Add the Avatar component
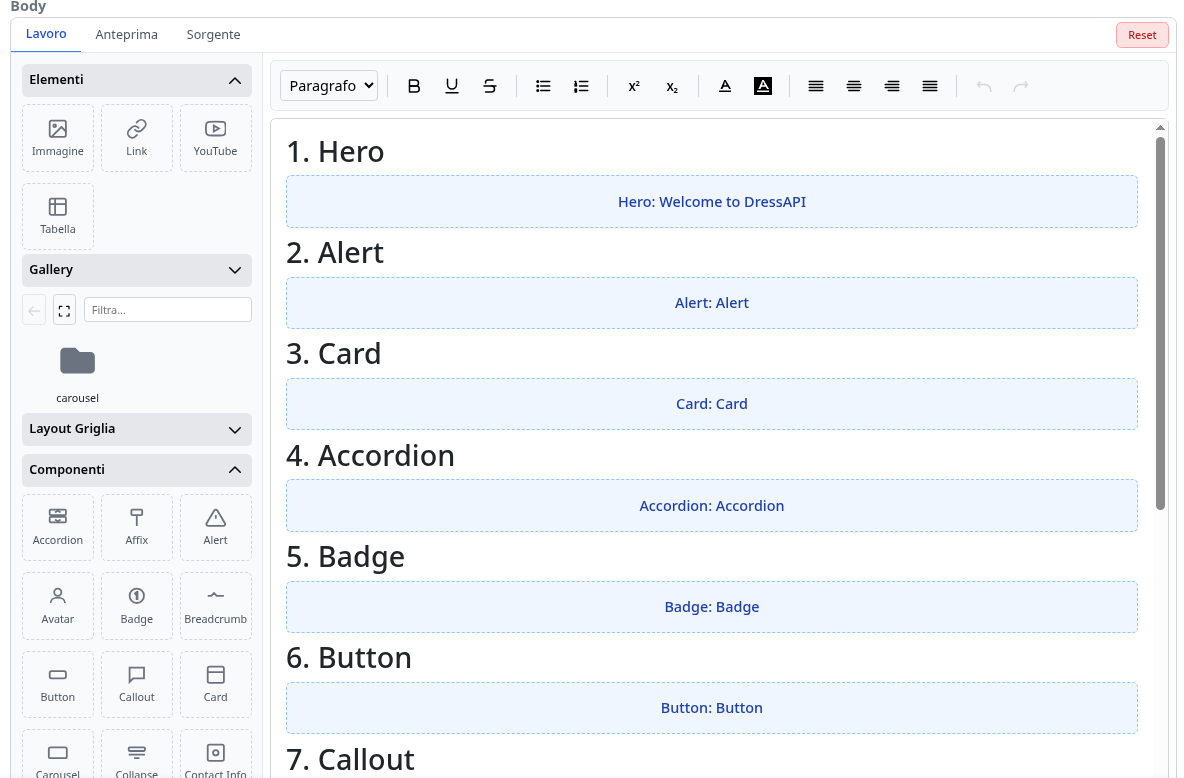Image resolution: width=1184 pixels, height=778 pixels. coord(57,606)
